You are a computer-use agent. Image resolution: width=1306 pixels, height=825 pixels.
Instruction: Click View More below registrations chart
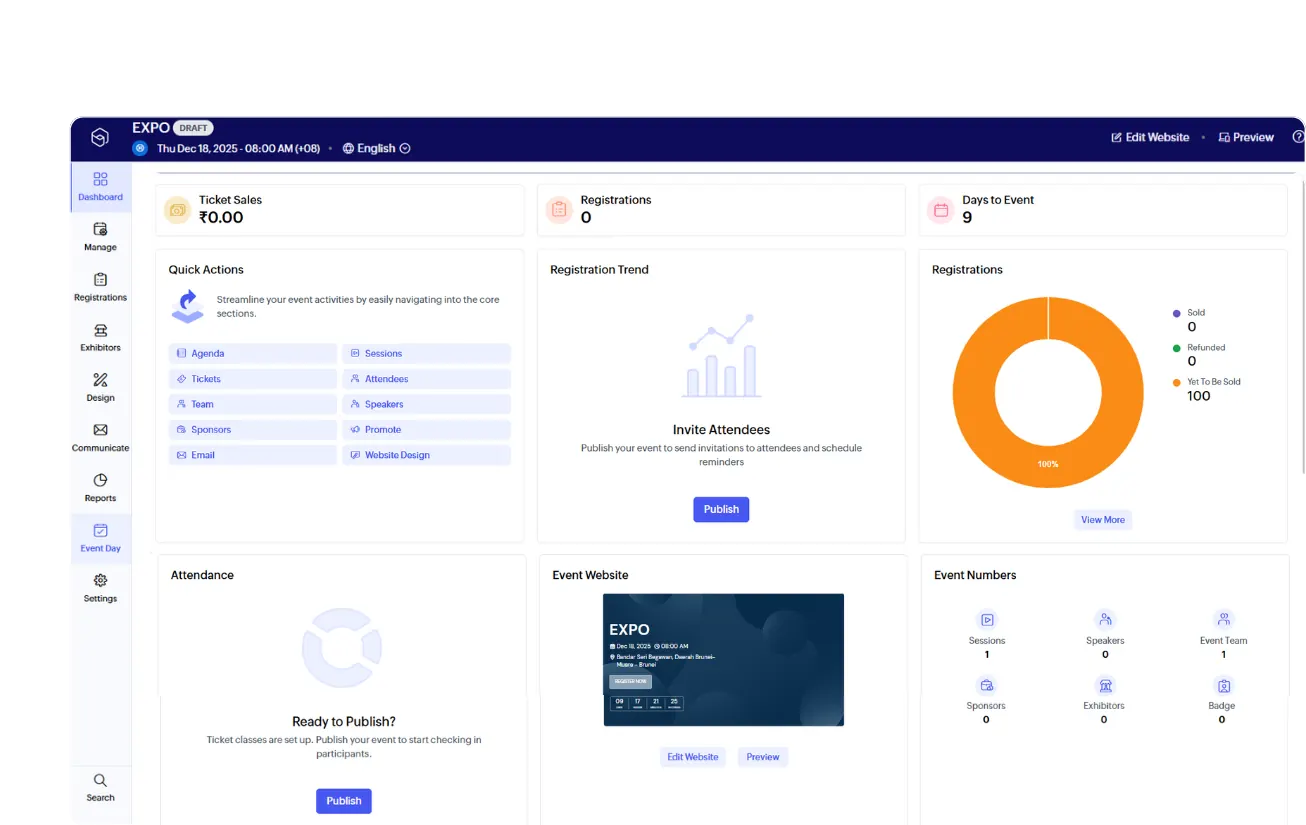tap(1102, 520)
